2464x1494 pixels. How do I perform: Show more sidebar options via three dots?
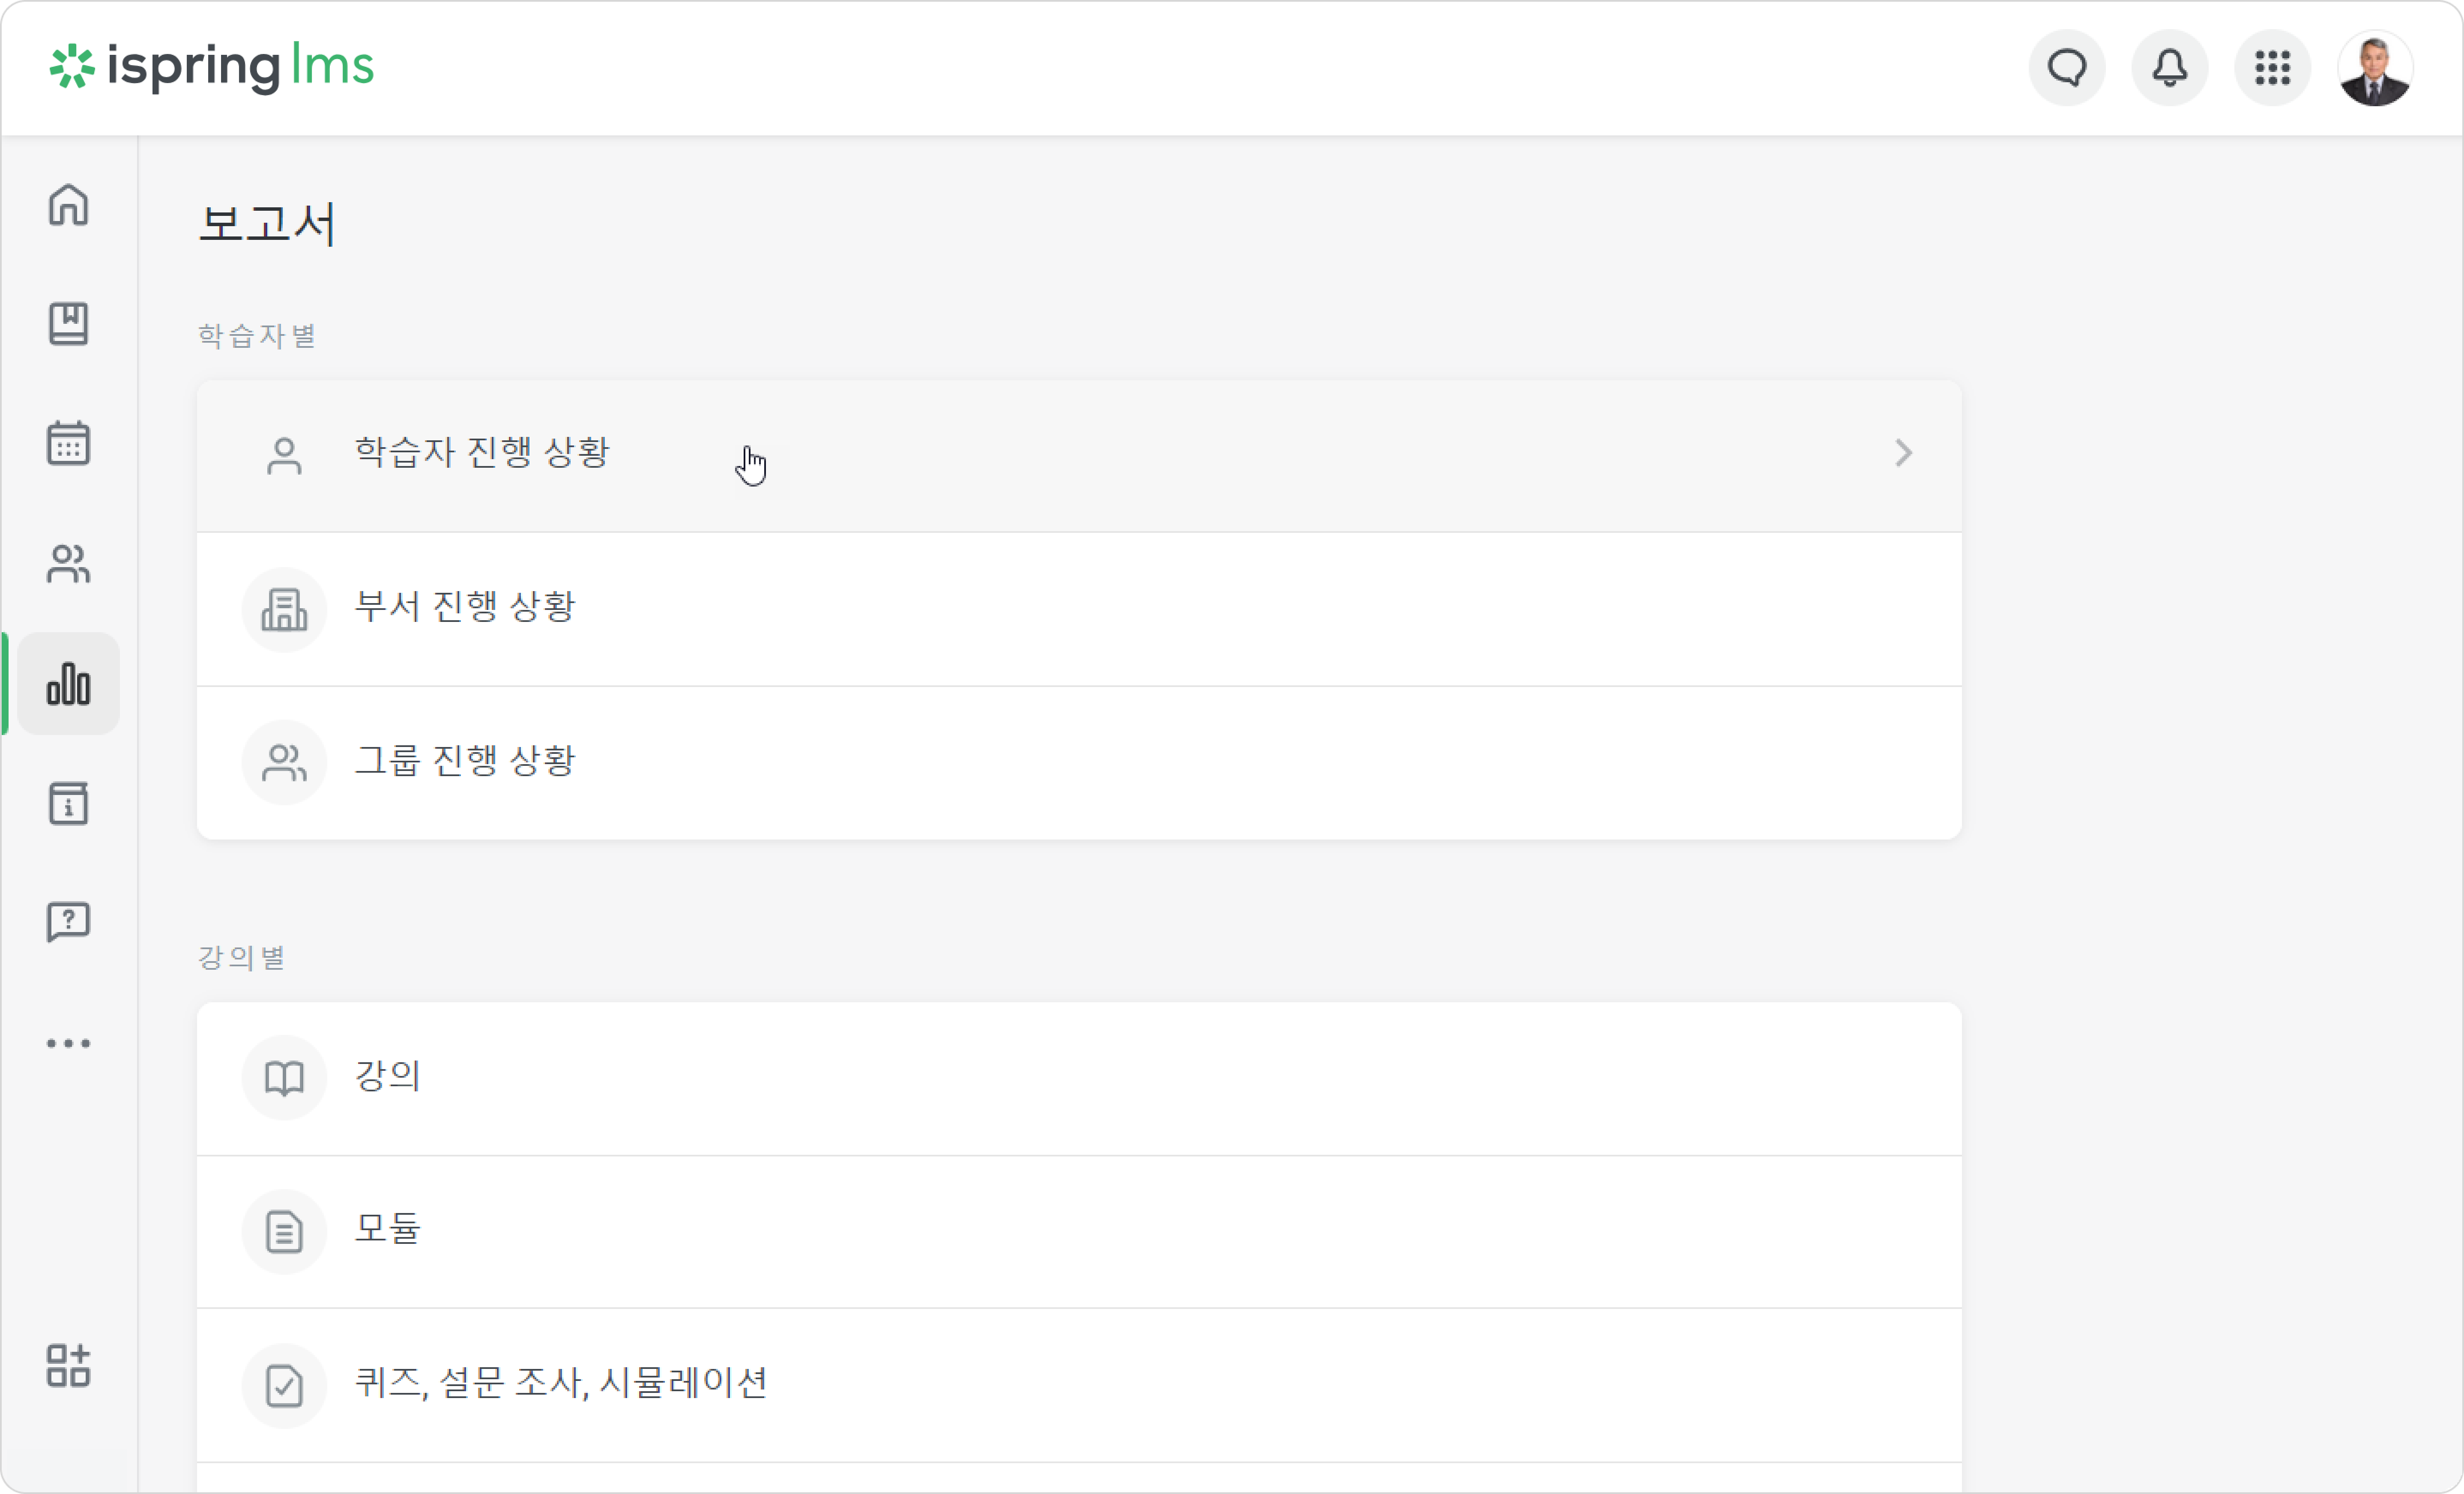[68, 1043]
